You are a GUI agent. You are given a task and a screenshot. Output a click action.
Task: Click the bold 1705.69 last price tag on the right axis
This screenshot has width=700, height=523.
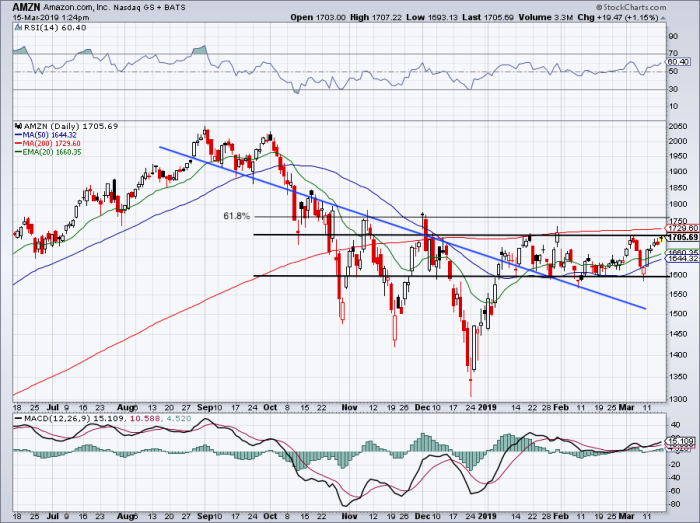point(682,237)
